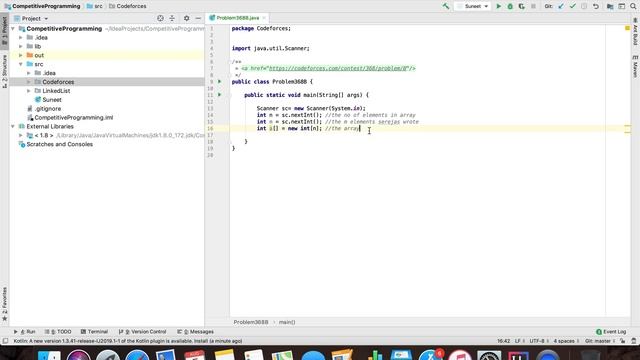This screenshot has width=640, height=360.
Task: Click the Git show history icon
Action: 584,6
